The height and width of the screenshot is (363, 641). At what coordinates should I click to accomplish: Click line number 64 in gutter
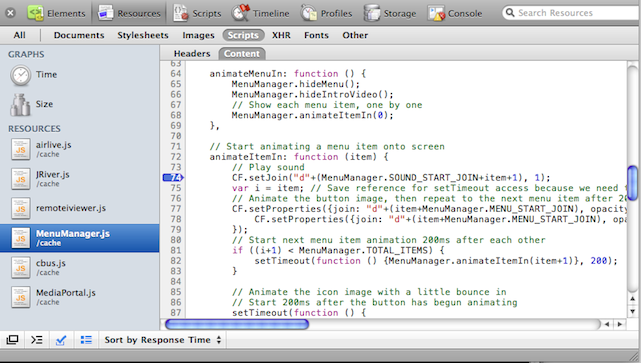(x=176, y=74)
